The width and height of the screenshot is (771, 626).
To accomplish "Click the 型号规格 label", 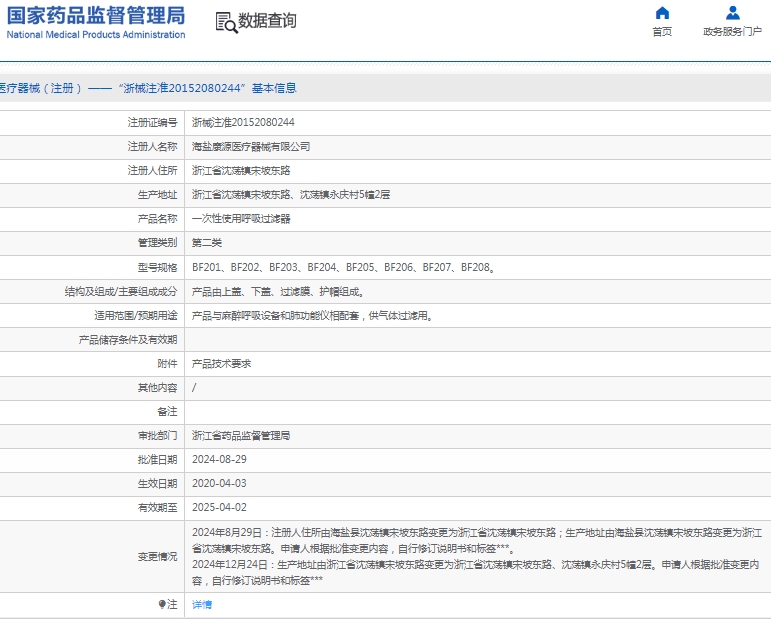I will point(157,268).
